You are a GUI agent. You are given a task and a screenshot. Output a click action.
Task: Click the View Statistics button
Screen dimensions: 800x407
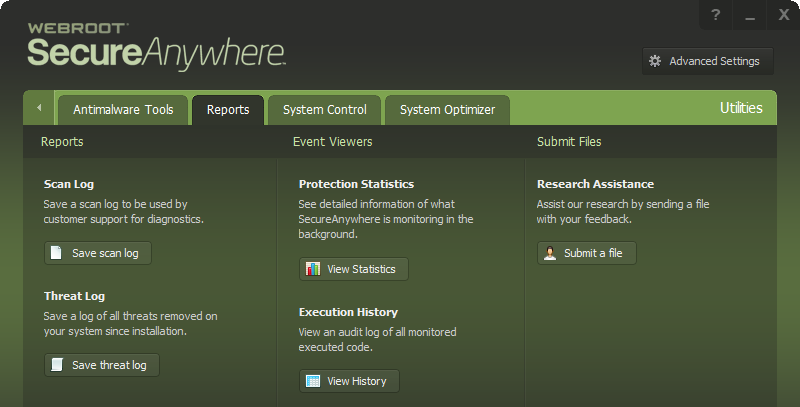354,269
